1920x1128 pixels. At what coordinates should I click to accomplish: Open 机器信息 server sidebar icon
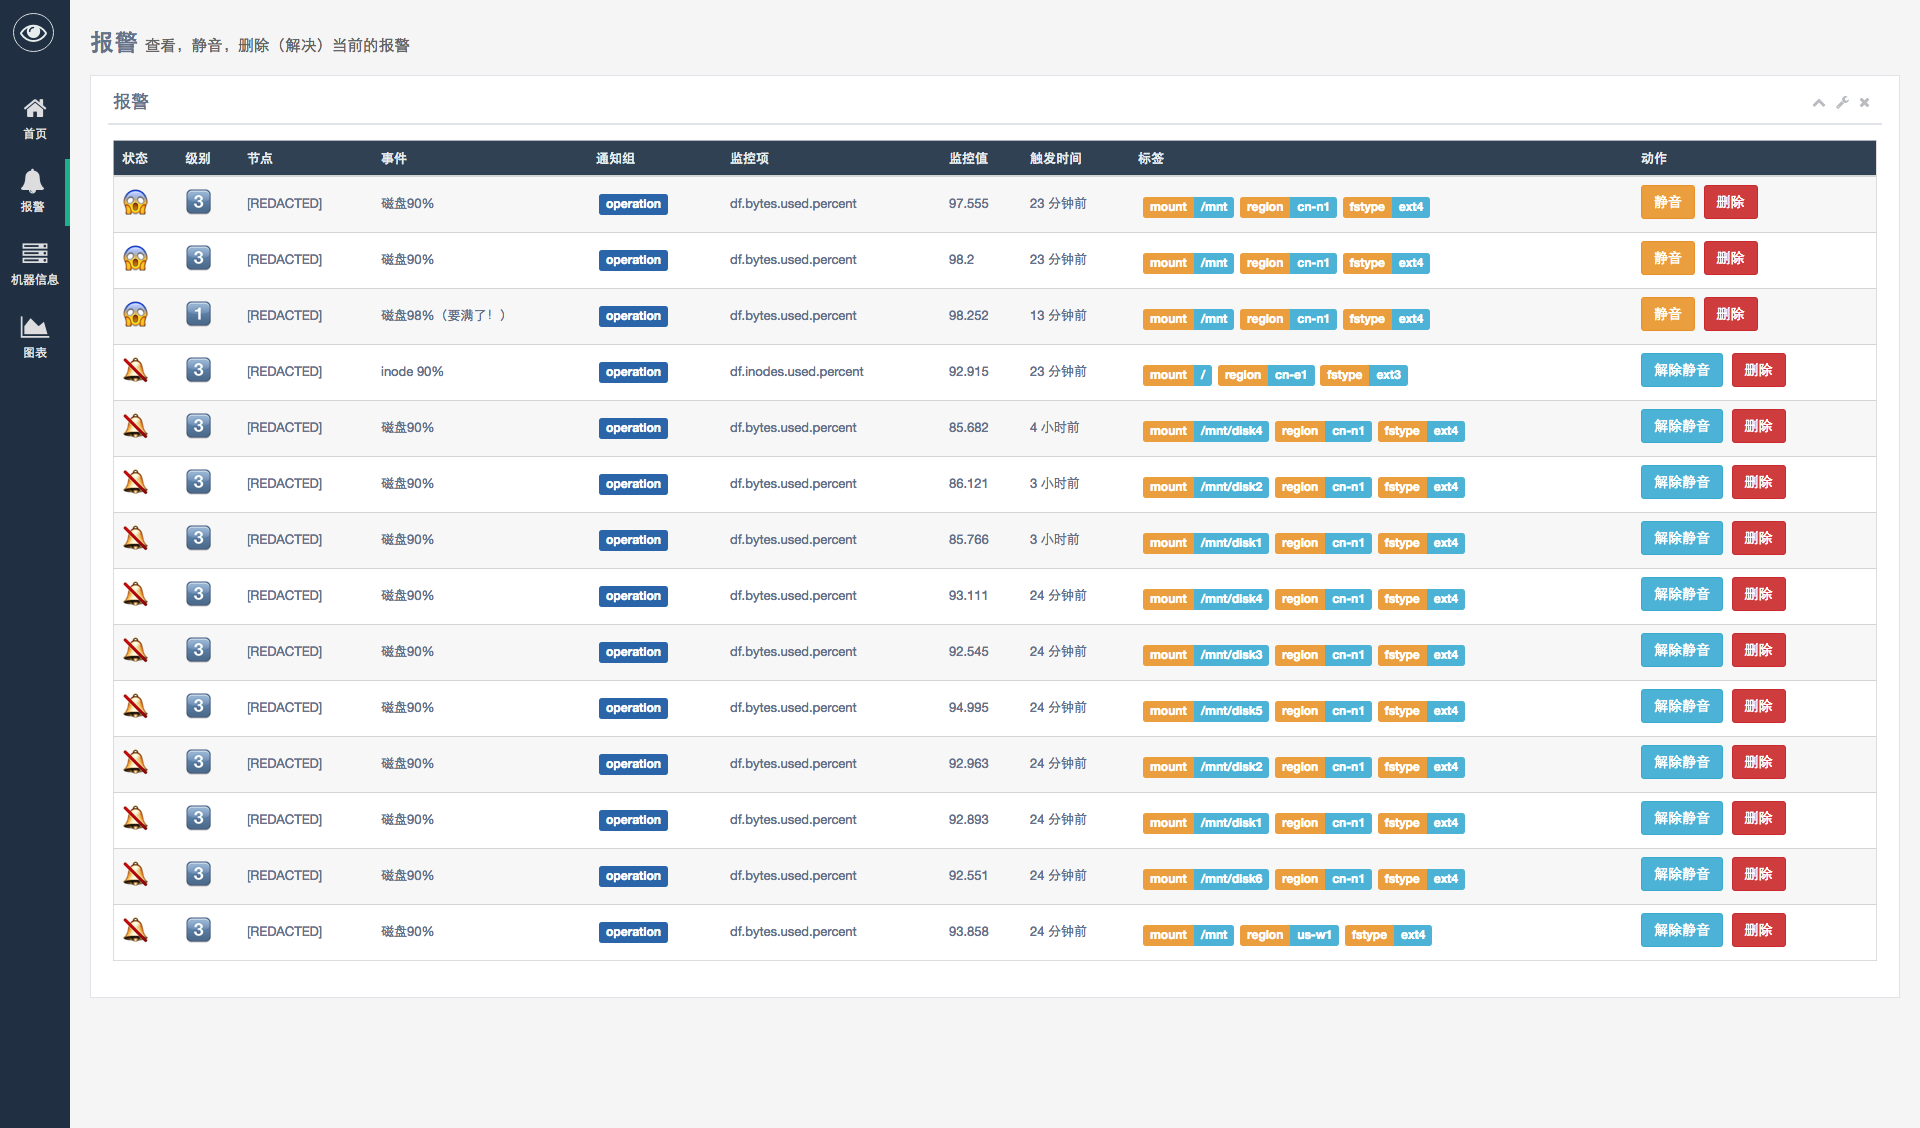[34, 263]
